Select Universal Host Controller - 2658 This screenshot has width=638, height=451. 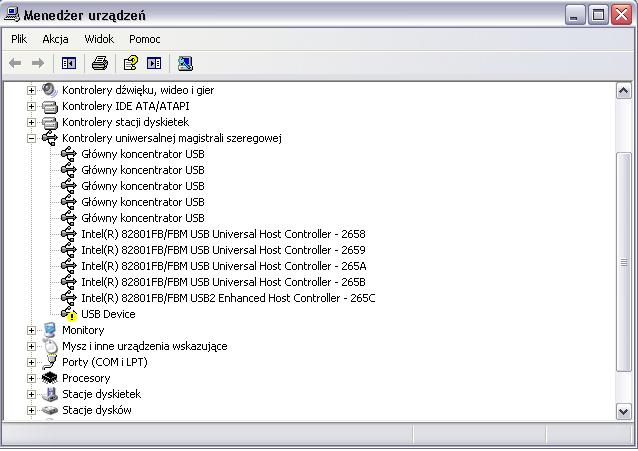(x=223, y=234)
